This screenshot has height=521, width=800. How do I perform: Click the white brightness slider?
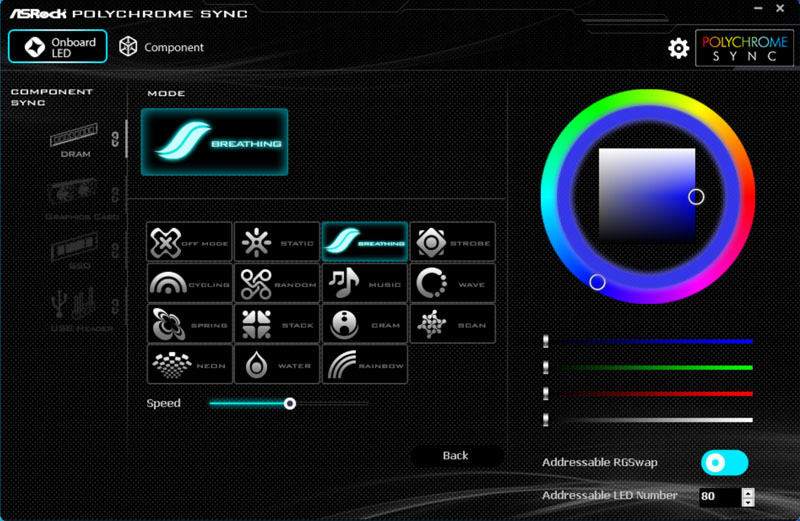click(649, 420)
